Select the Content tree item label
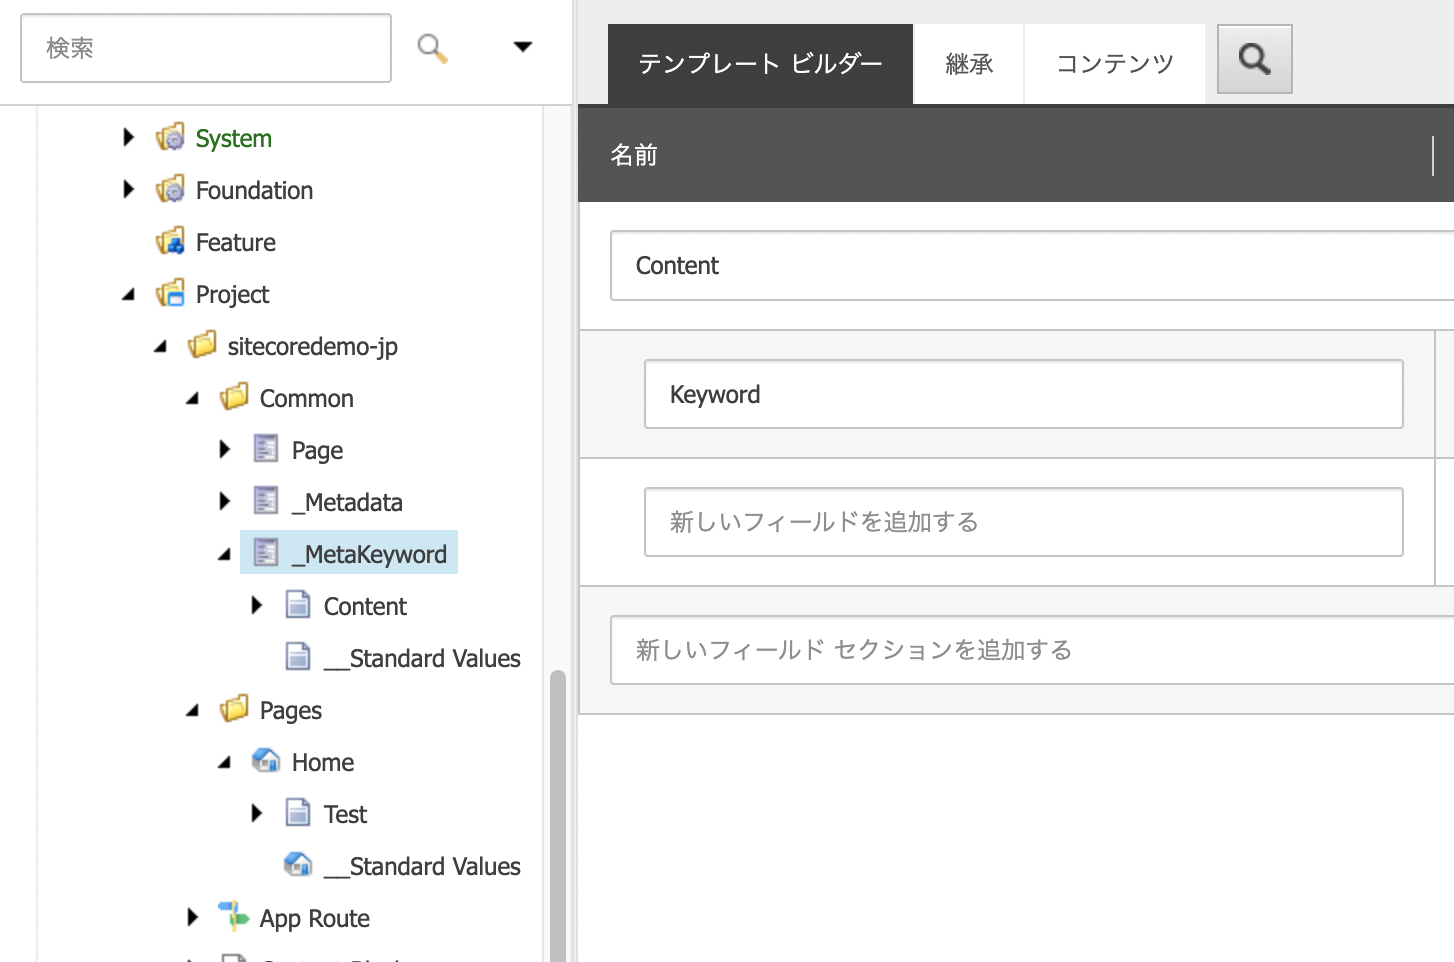 pos(365,606)
